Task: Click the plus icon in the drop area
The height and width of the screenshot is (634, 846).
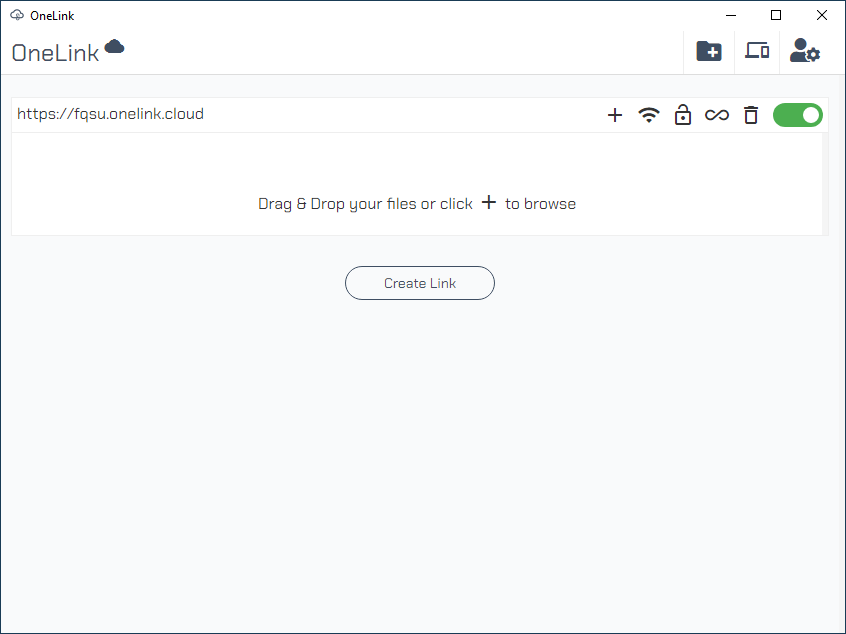Action: click(488, 202)
